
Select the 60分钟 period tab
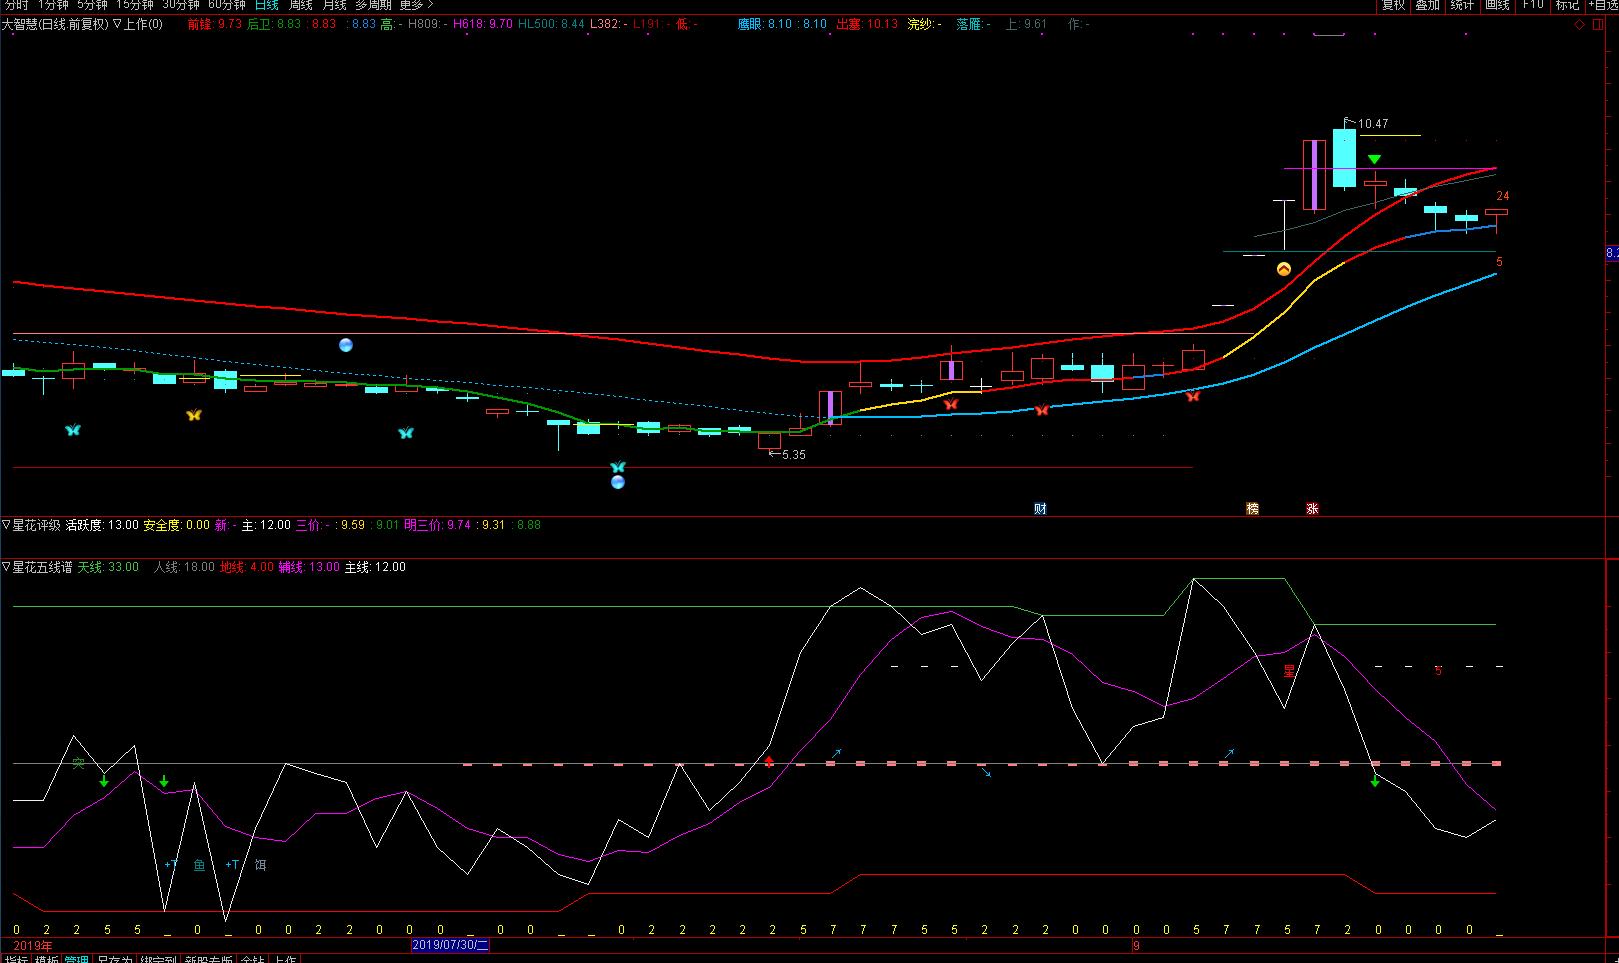pyautogui.click(x=227, y=4)
